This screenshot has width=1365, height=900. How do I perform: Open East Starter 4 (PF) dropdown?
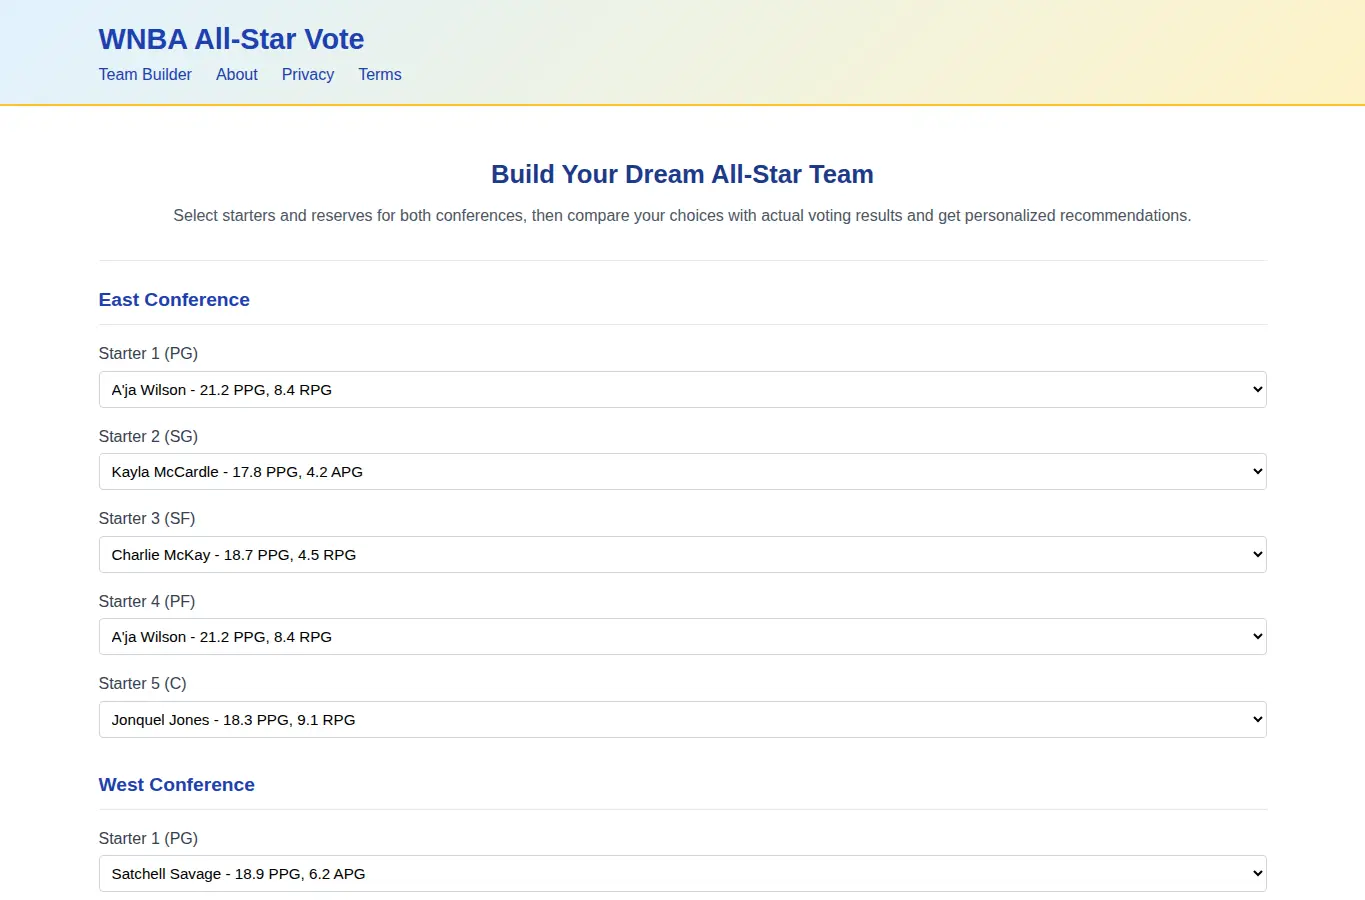(682, 636)
